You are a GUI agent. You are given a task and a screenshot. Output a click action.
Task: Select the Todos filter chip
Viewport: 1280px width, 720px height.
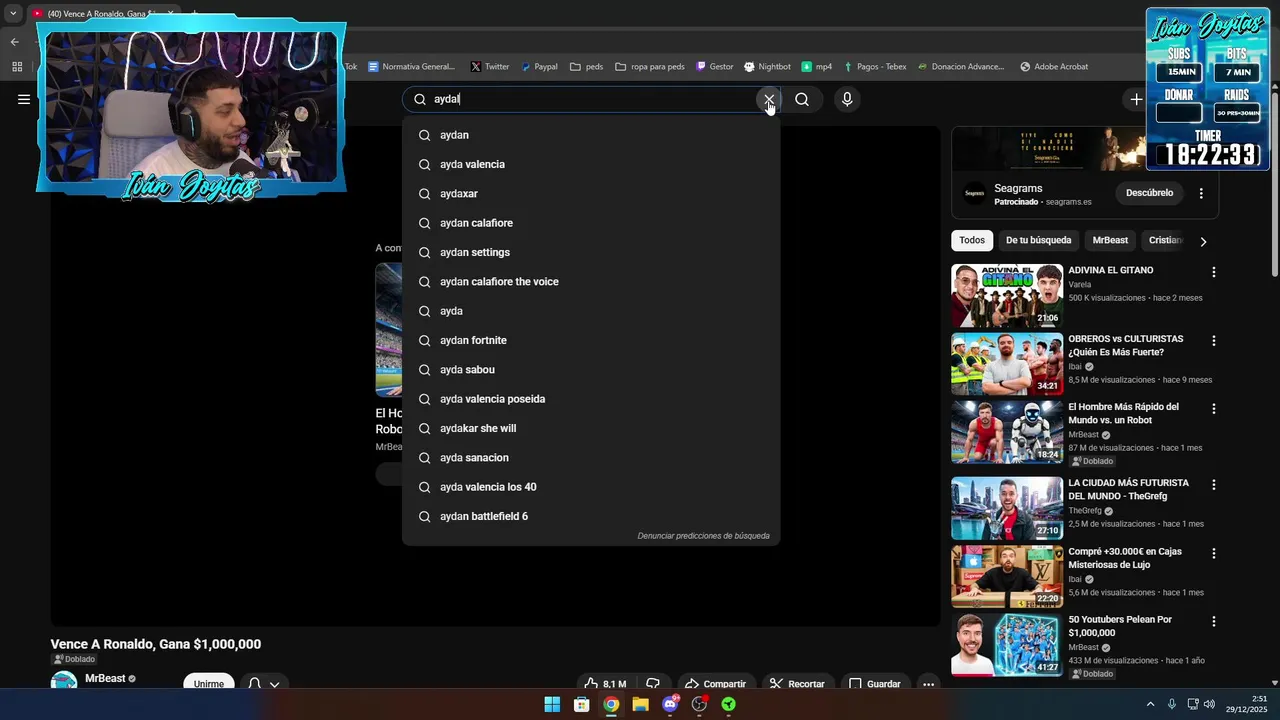tap(972, 240)
